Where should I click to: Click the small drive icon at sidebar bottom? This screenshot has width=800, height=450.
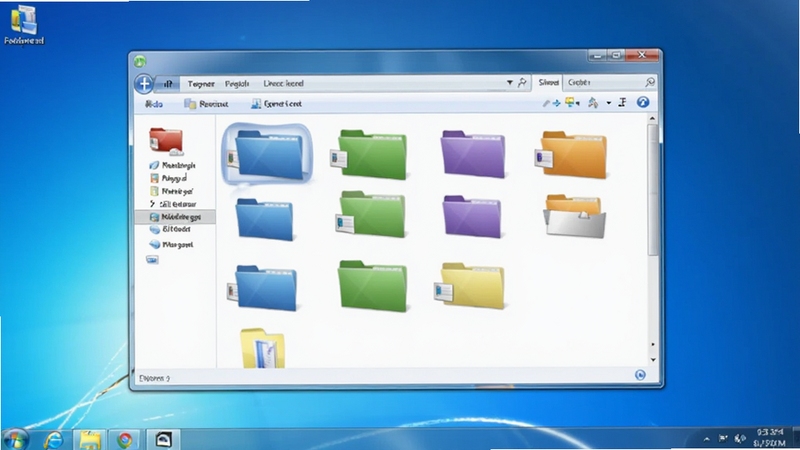click(153, 260)
